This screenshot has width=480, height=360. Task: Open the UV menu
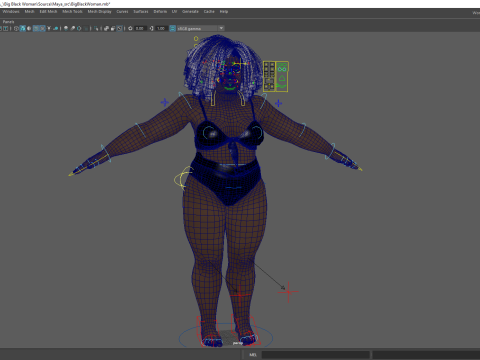(x=174, y=11)
